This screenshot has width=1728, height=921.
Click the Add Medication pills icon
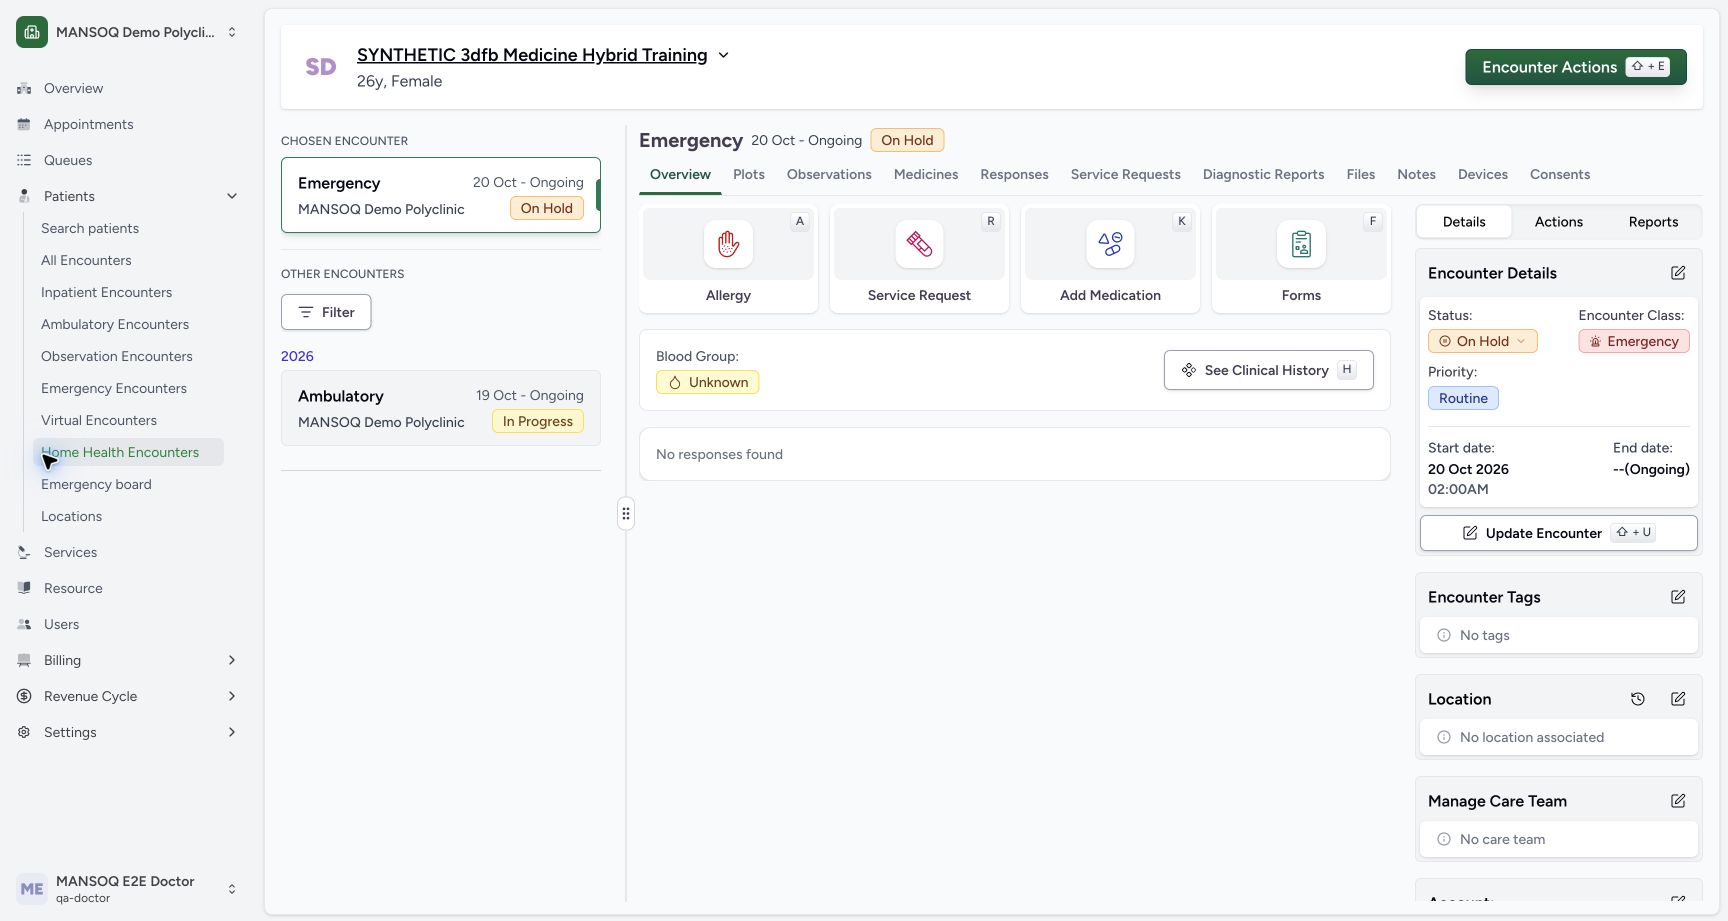1110,244
